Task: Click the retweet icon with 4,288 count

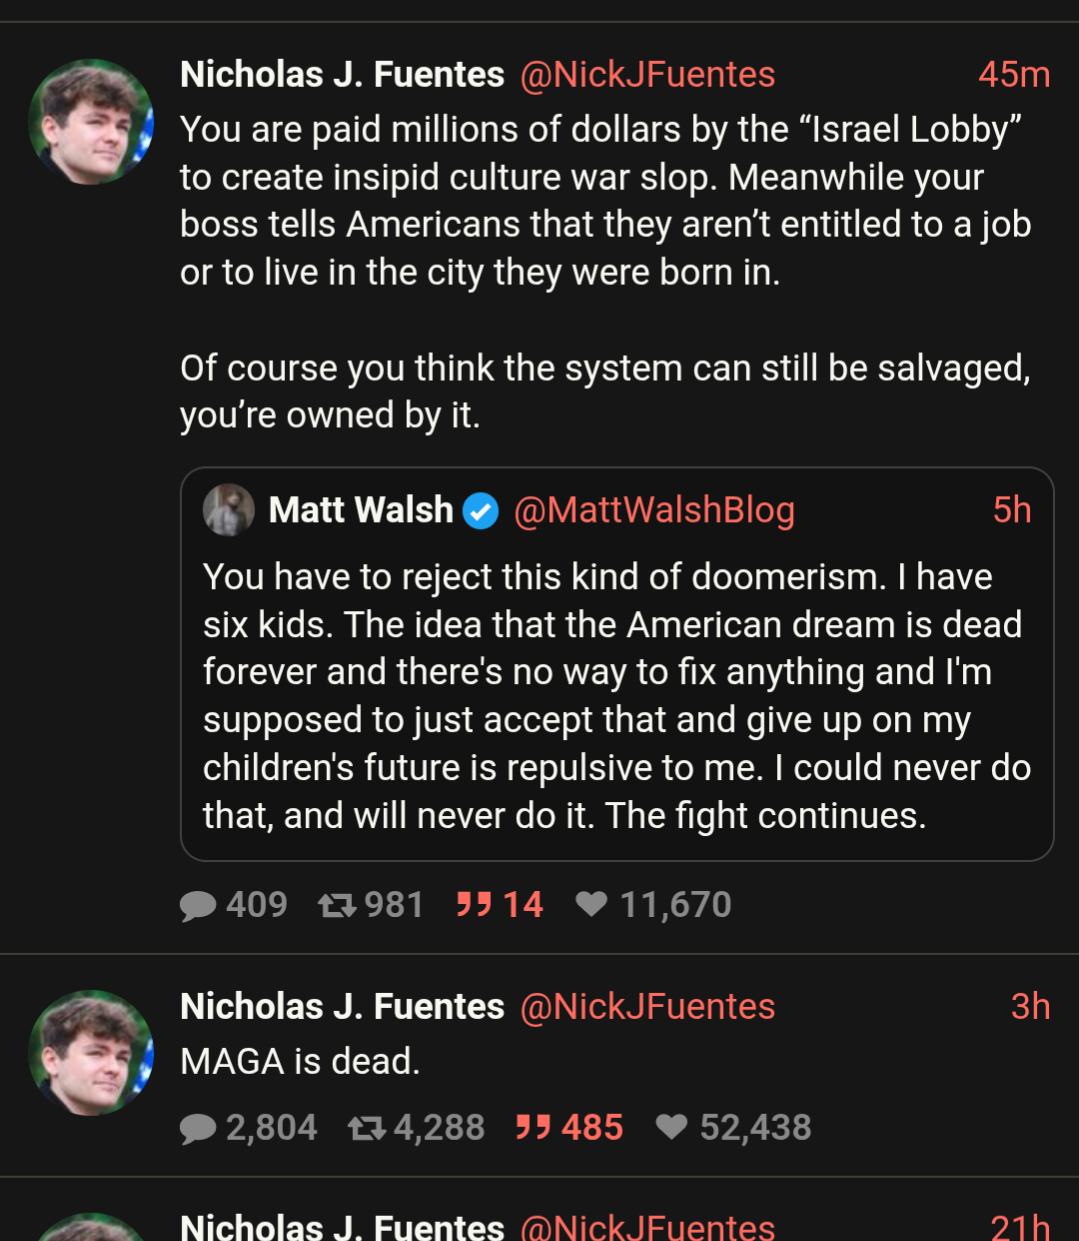Action: coord(366,1128)
